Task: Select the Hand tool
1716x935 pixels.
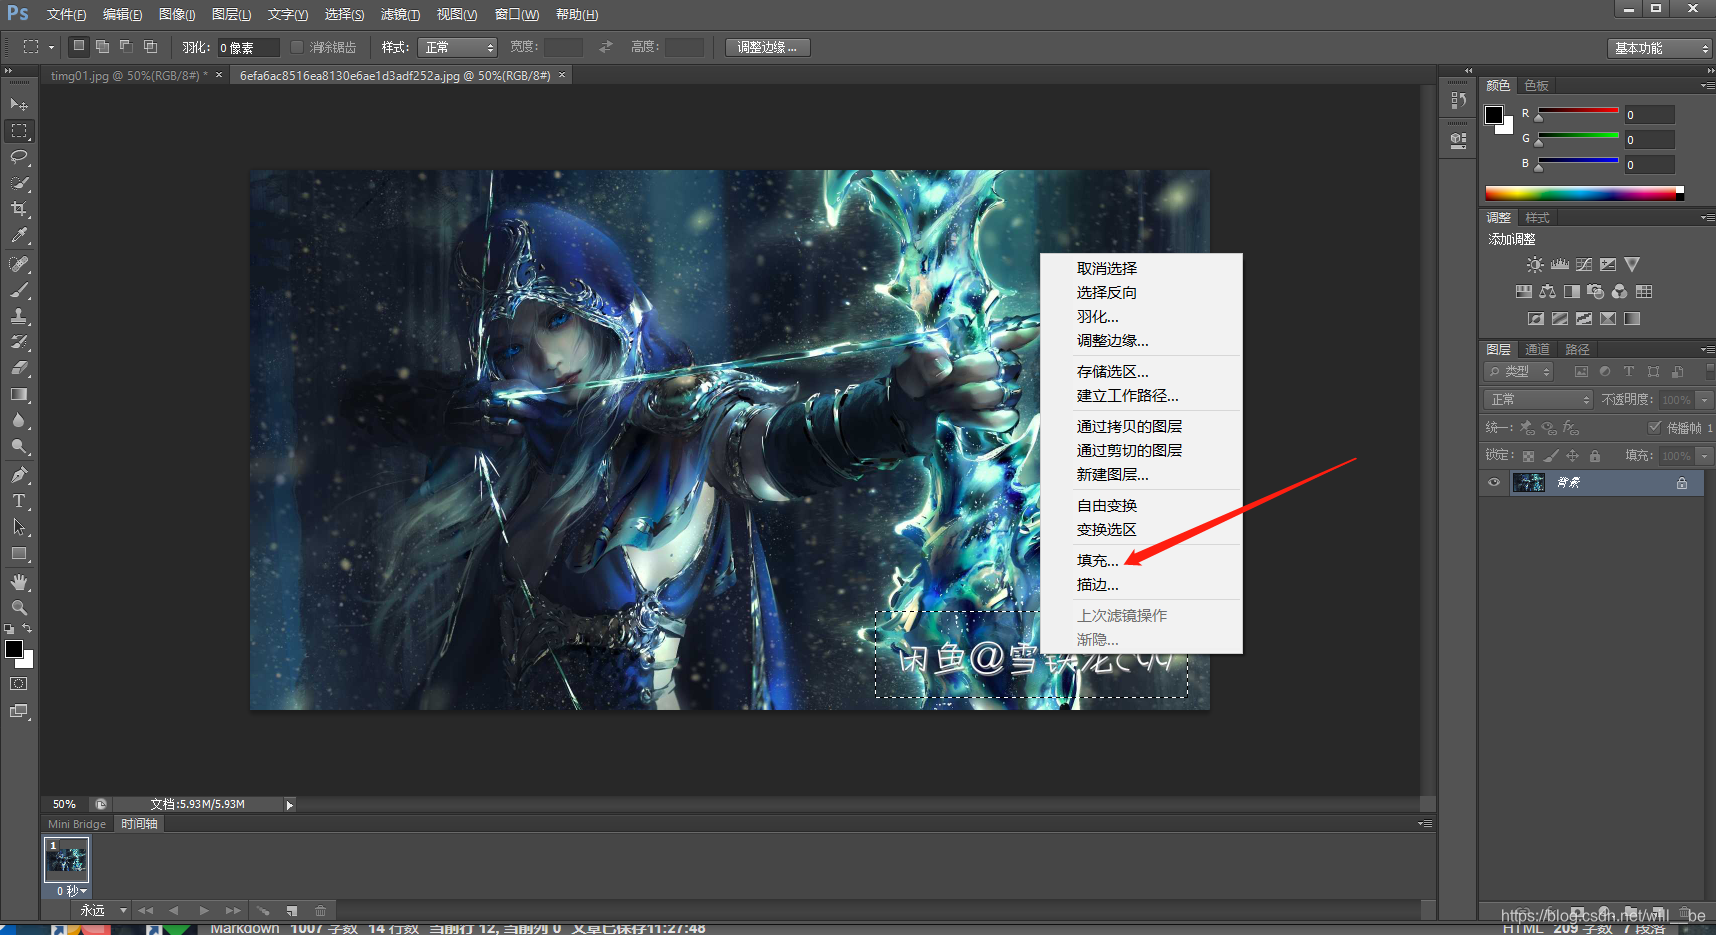Action: point(19,582)
